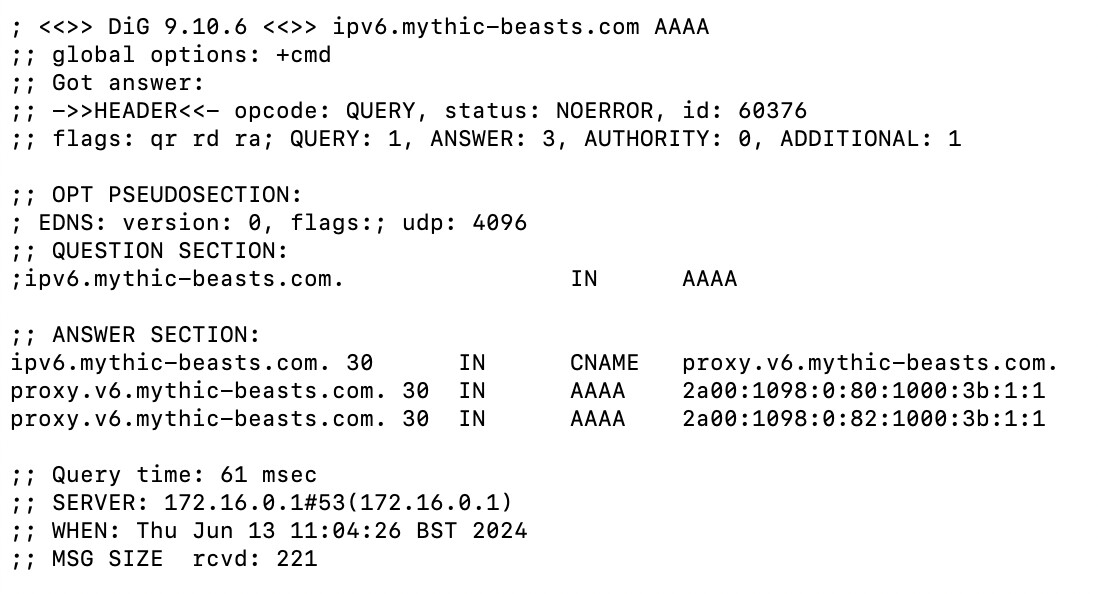1098x594 pixels.
Task: Click the "OPT PSEUDOSECTION" heading
Action: click(x=176, y=195)
